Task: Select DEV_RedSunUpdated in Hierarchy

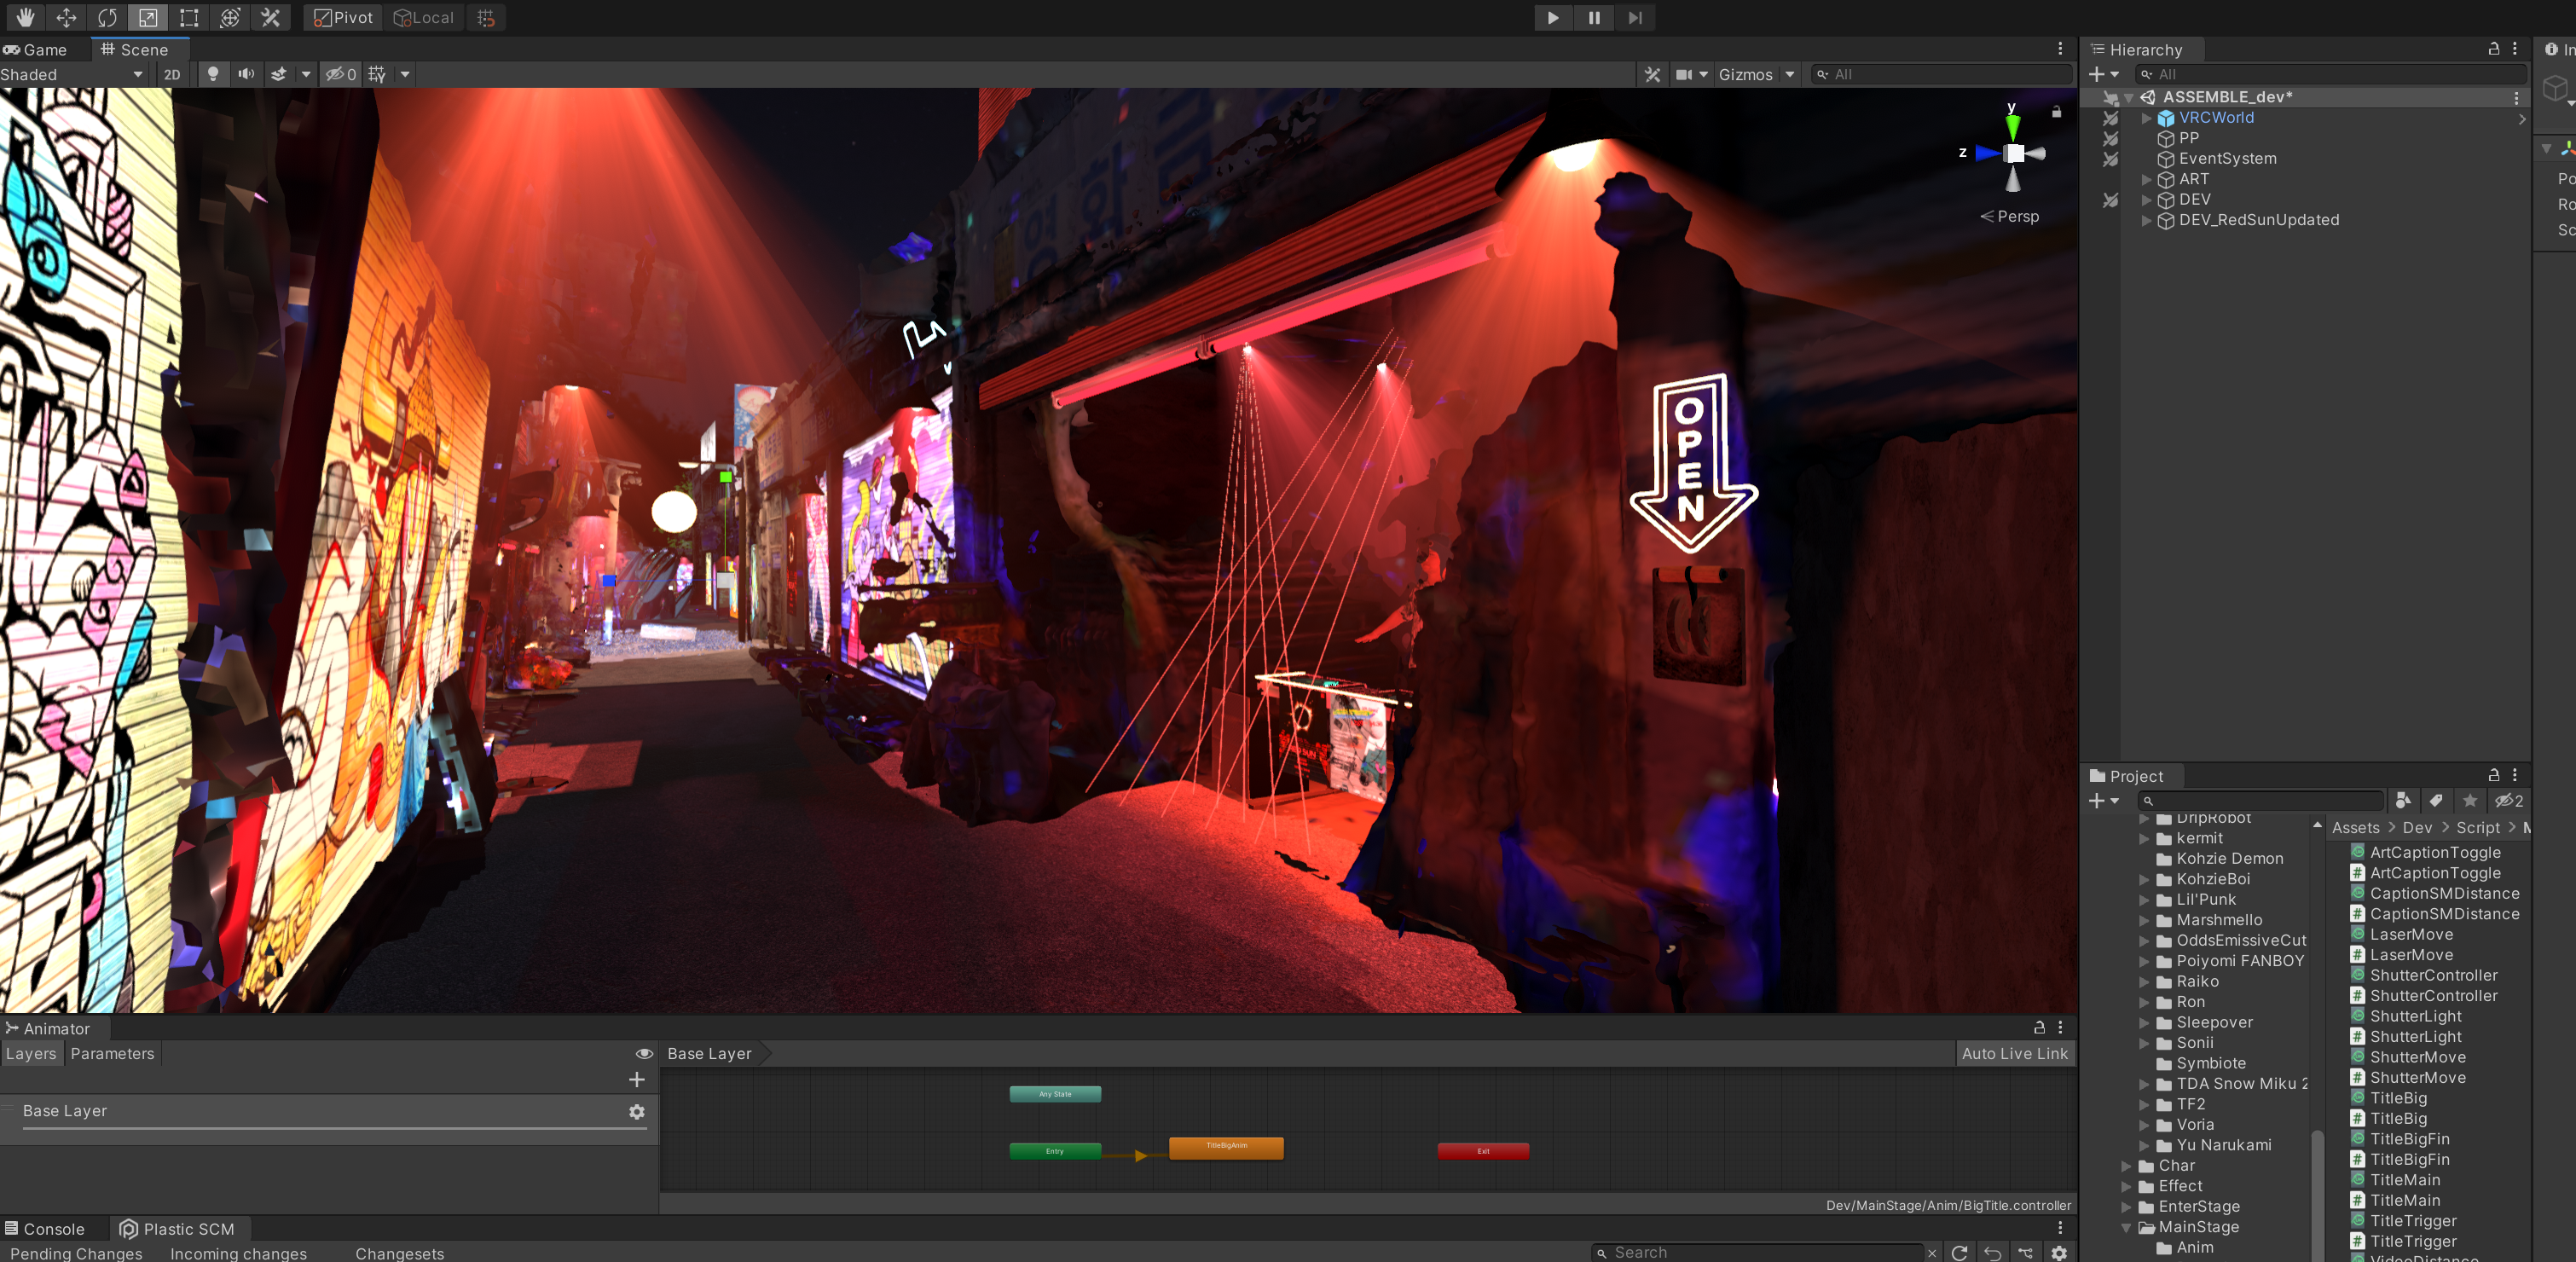Action: (2258, 220)
